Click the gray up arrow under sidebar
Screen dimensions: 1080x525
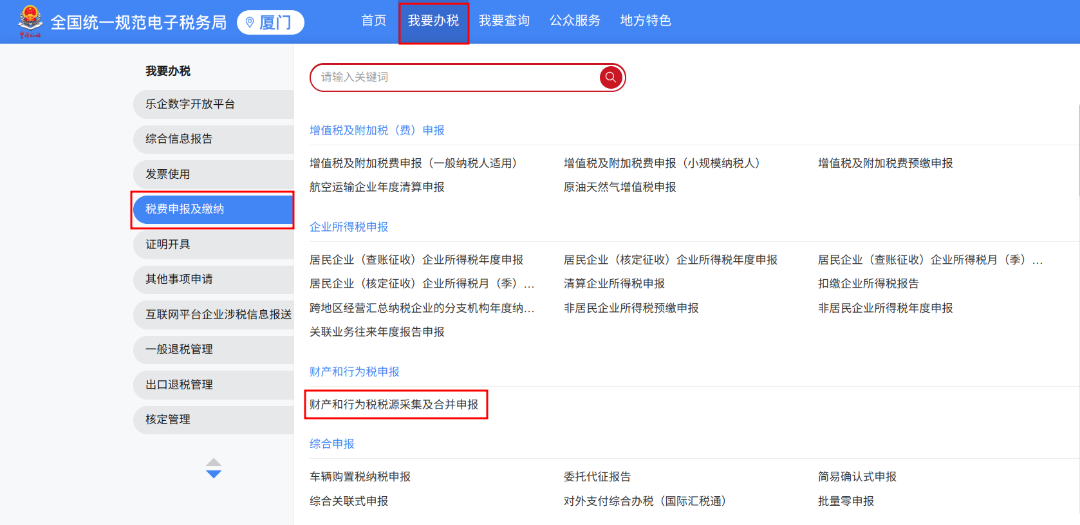coord(214,462)
